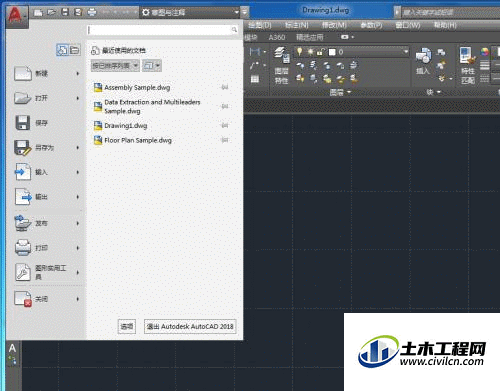Open the 标注(N) menu
500x391 pixels.
tap(297, 25)
